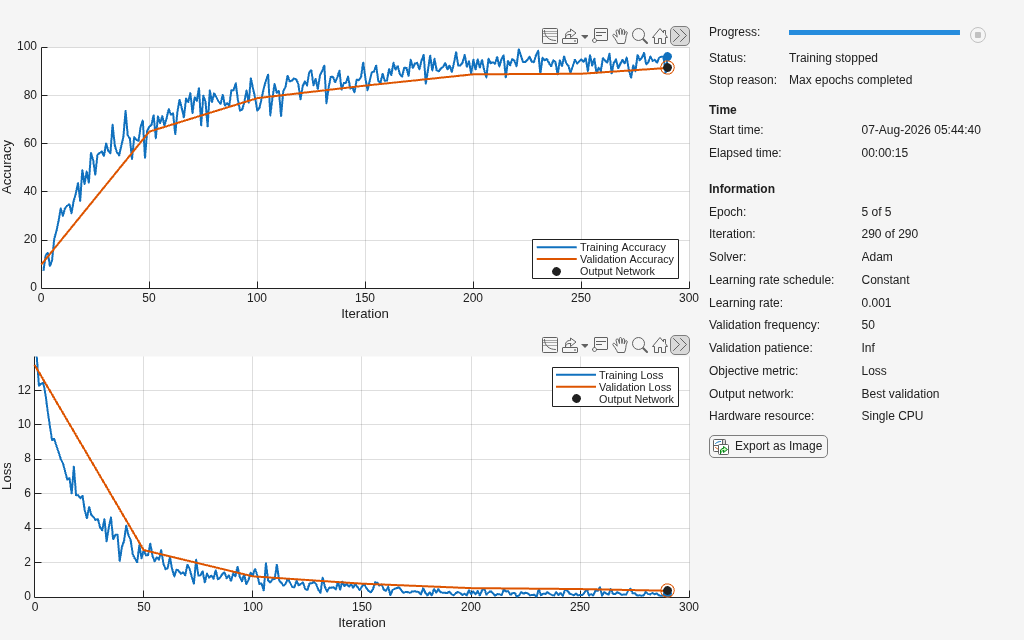
Task: Enable data tips on the Accuracy plot
Action: click(600, 36)
